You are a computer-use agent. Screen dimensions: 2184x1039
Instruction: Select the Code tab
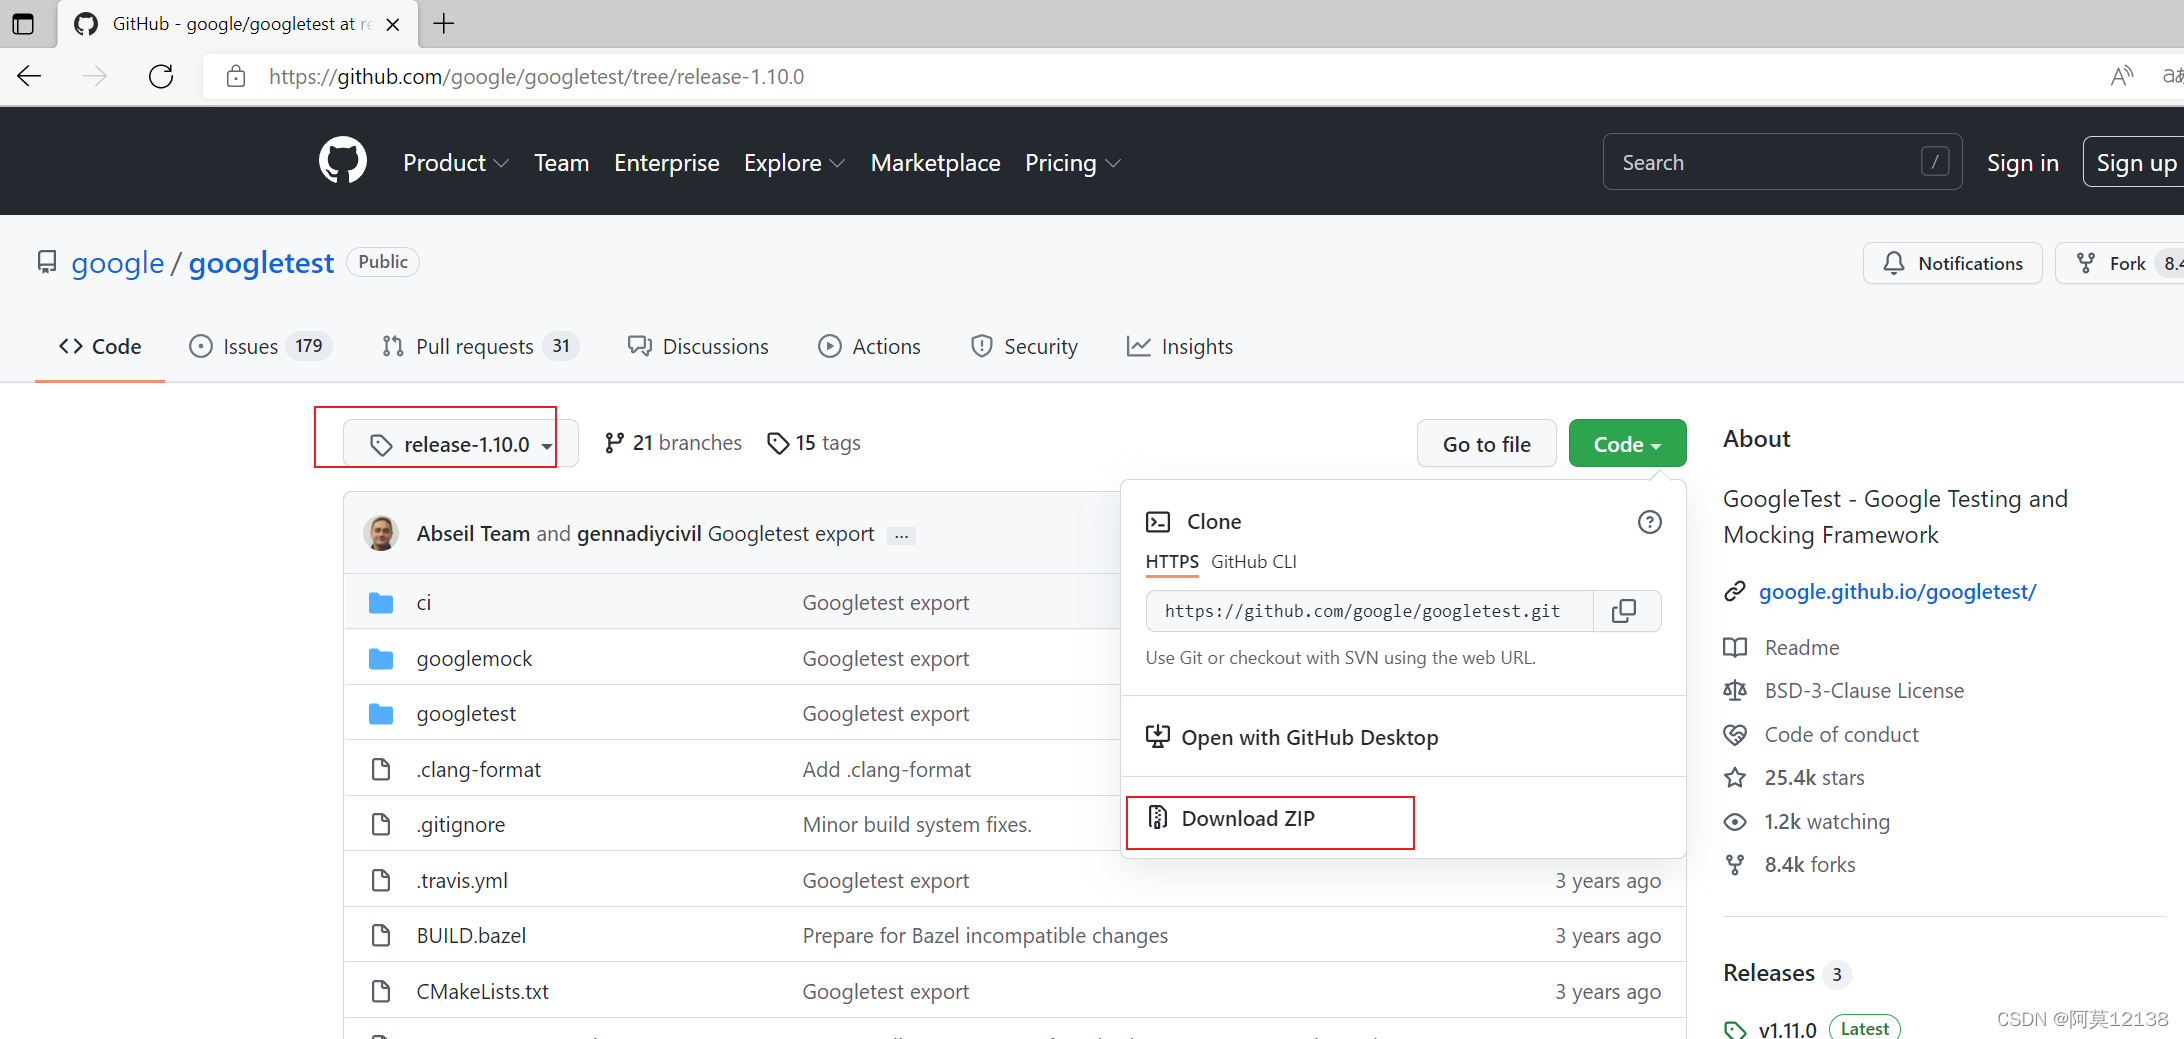pos(100,346)
